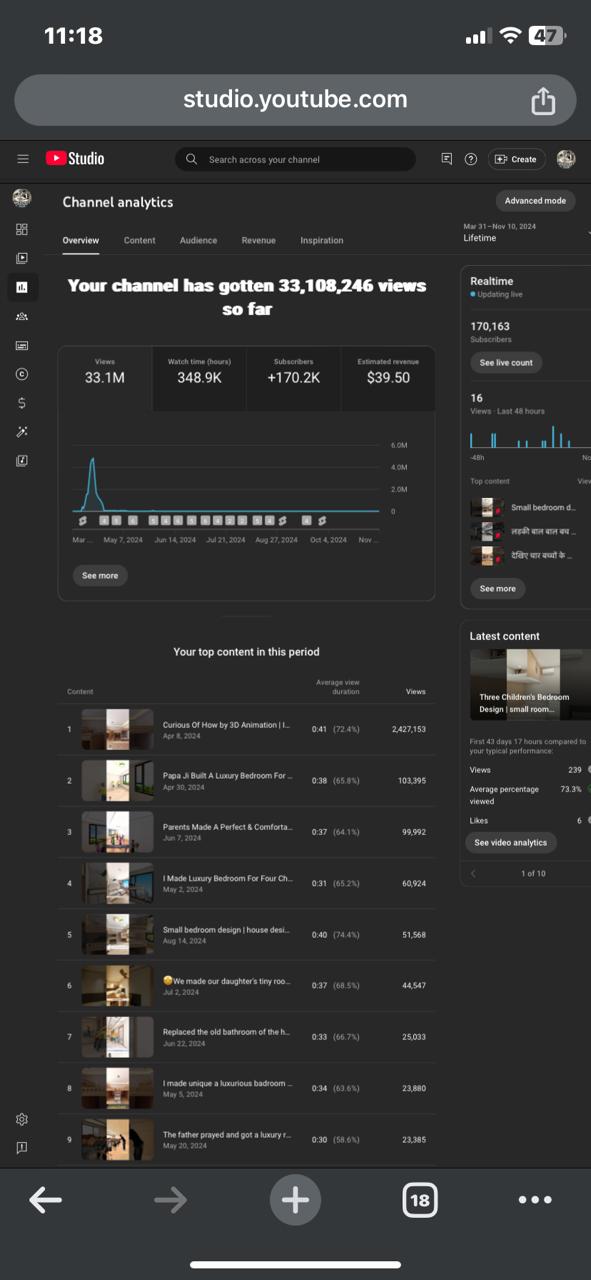591x1280 pixels.
Task: Select the Estimated revenue $39.50 card
Action: point(388,379)
